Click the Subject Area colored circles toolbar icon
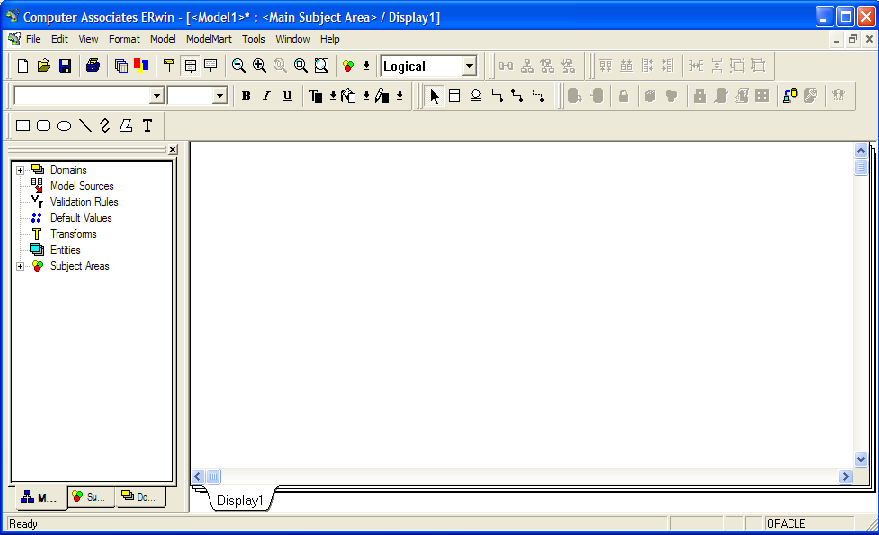The height and width of the screenshot is (535, 879). tap(349, 66)
